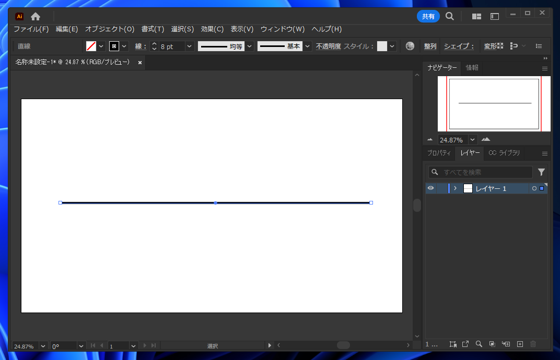The width and height of the screenshot is (560, 360).
Task: Click the Home icon in the title bar
Action: (35, 16)
